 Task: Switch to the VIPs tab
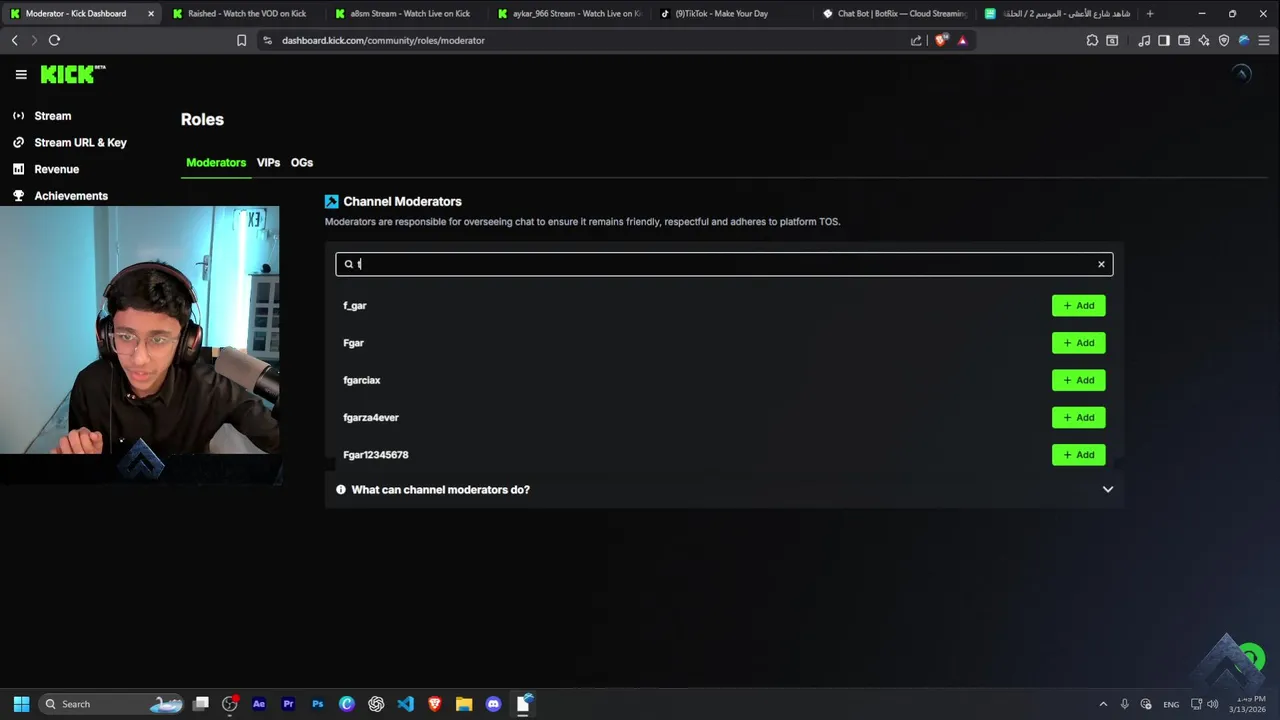pyautogui.click(x=268, y=162)
